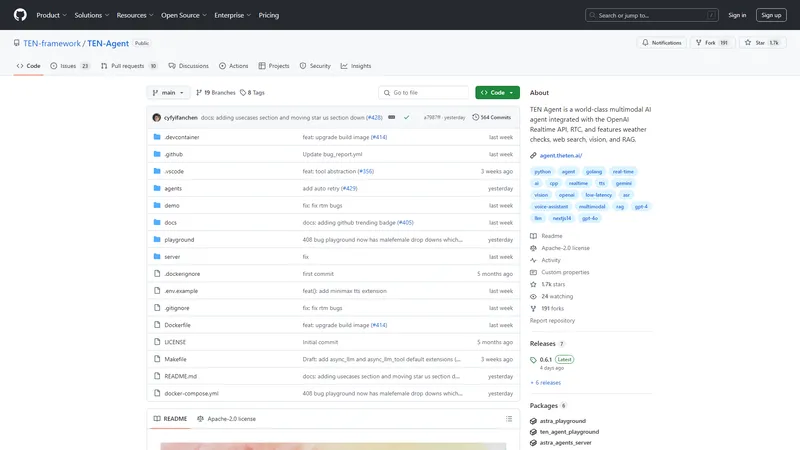Open docker-compose.yml file
This screenshot has width=800, height=450.
tap(191, 393)
